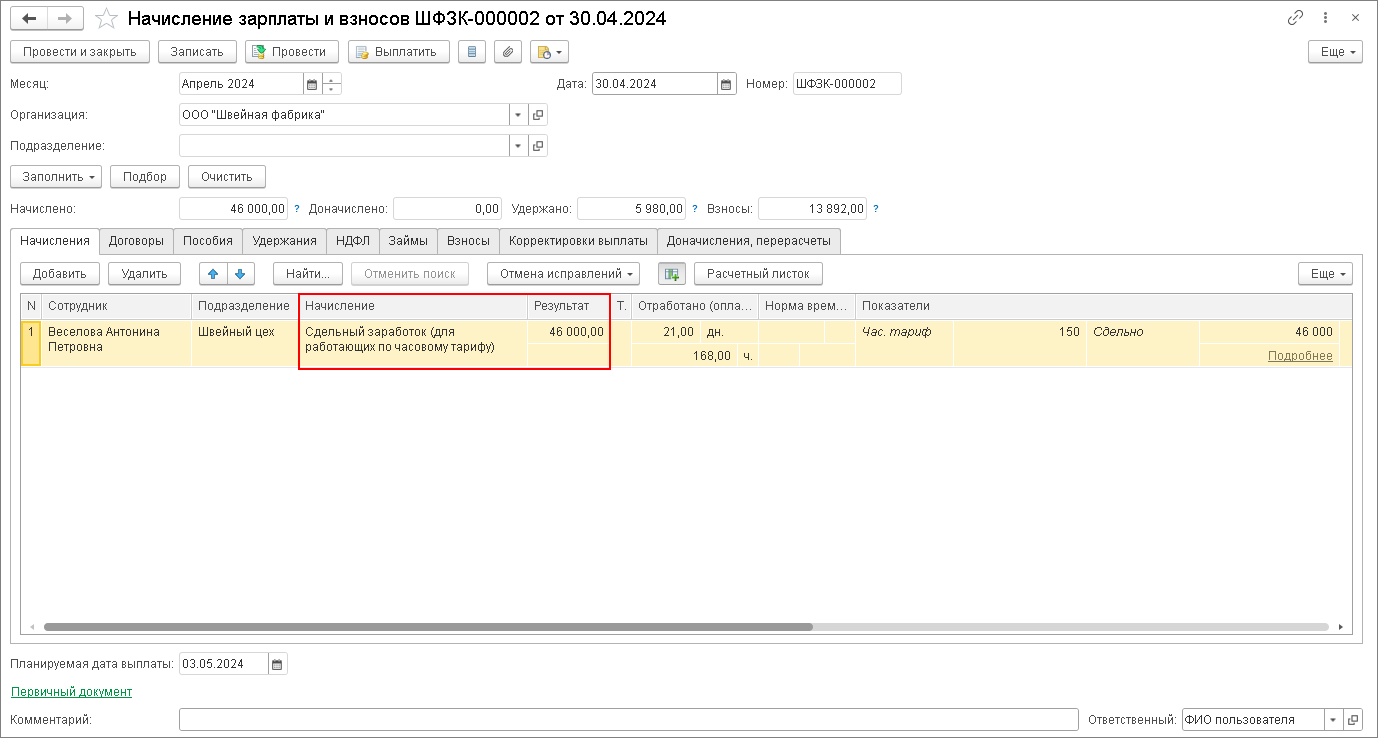The height and width of the screenshot is (738, 1378).
Task: Toggle detailed table view icon
Action: coord(672,273)
